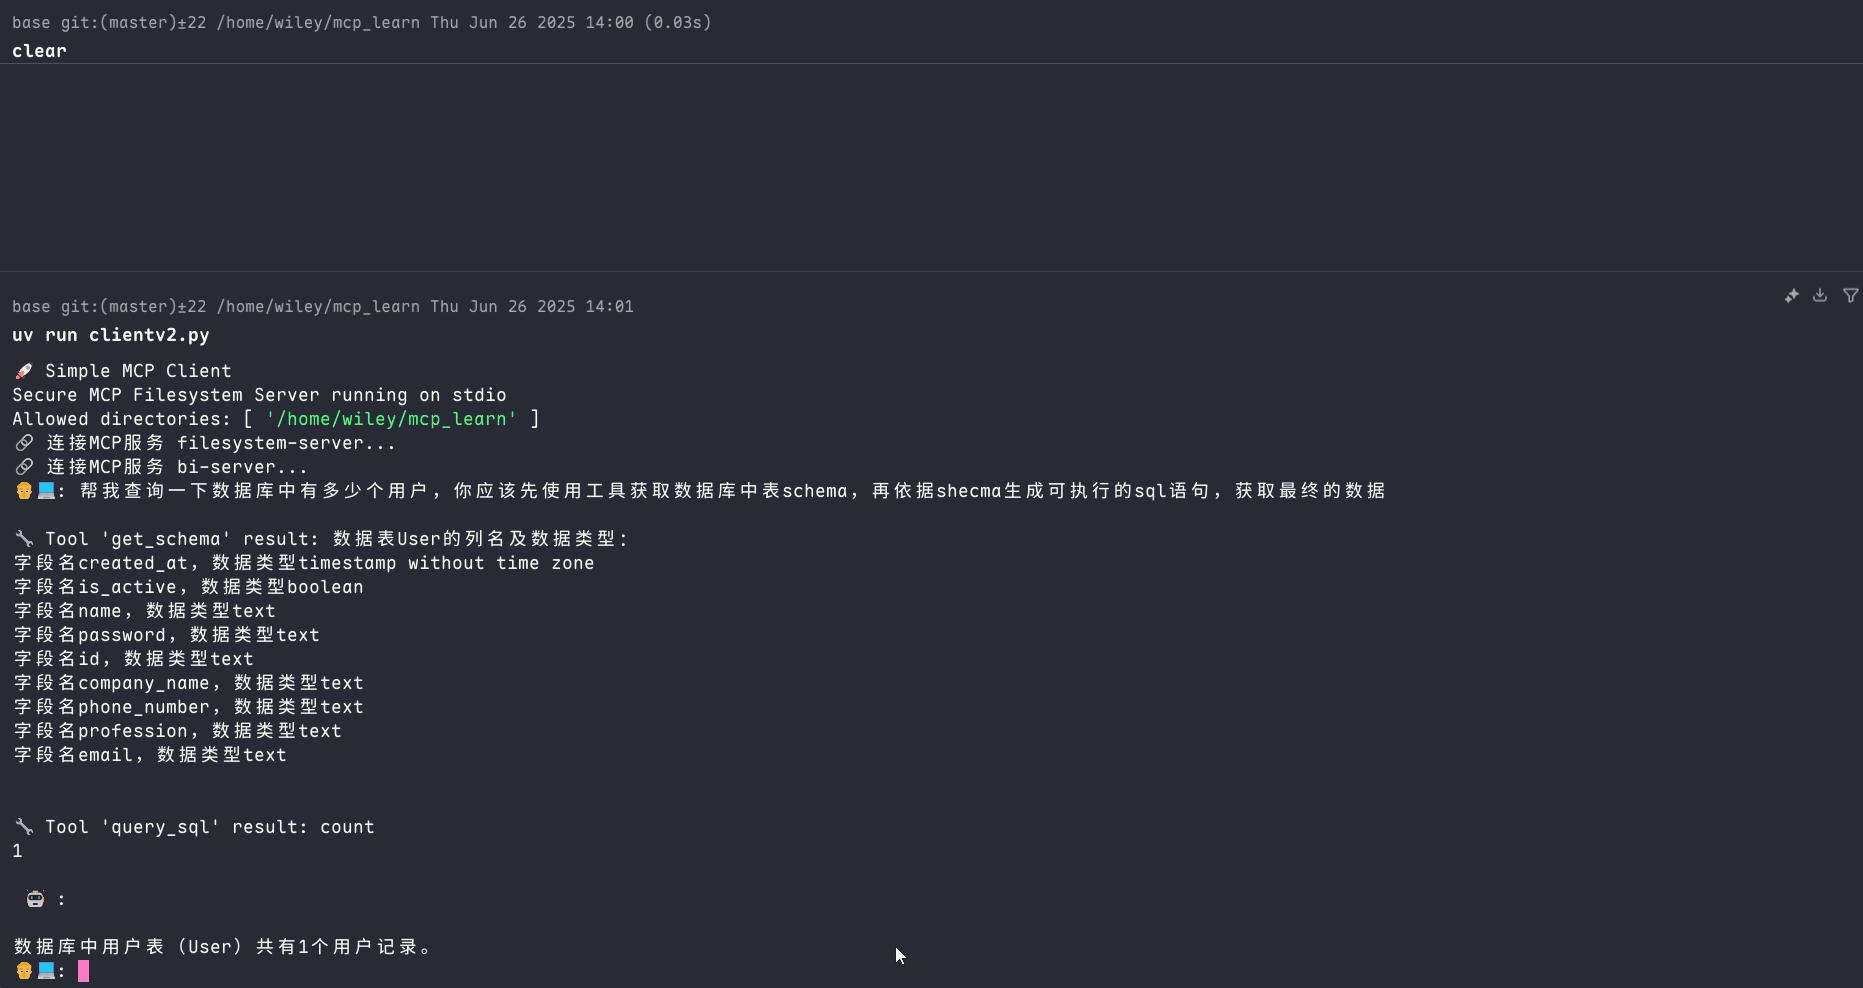The image size is (1863, 988).
Task: Click the link icon before bi-server connection
Action: (x=23, y=466)
